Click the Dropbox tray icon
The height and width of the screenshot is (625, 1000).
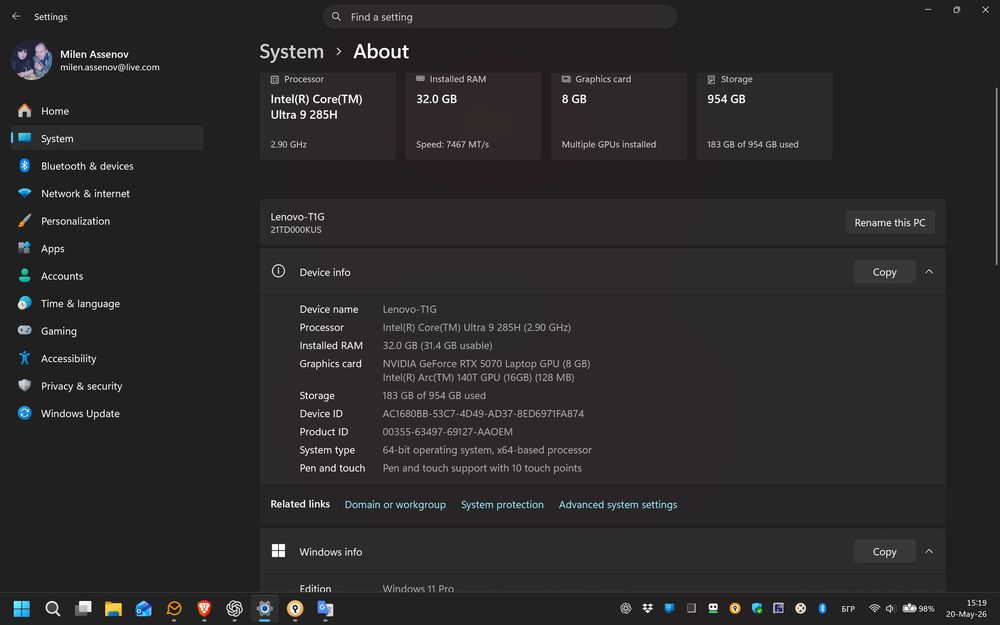tap(647, 608)
